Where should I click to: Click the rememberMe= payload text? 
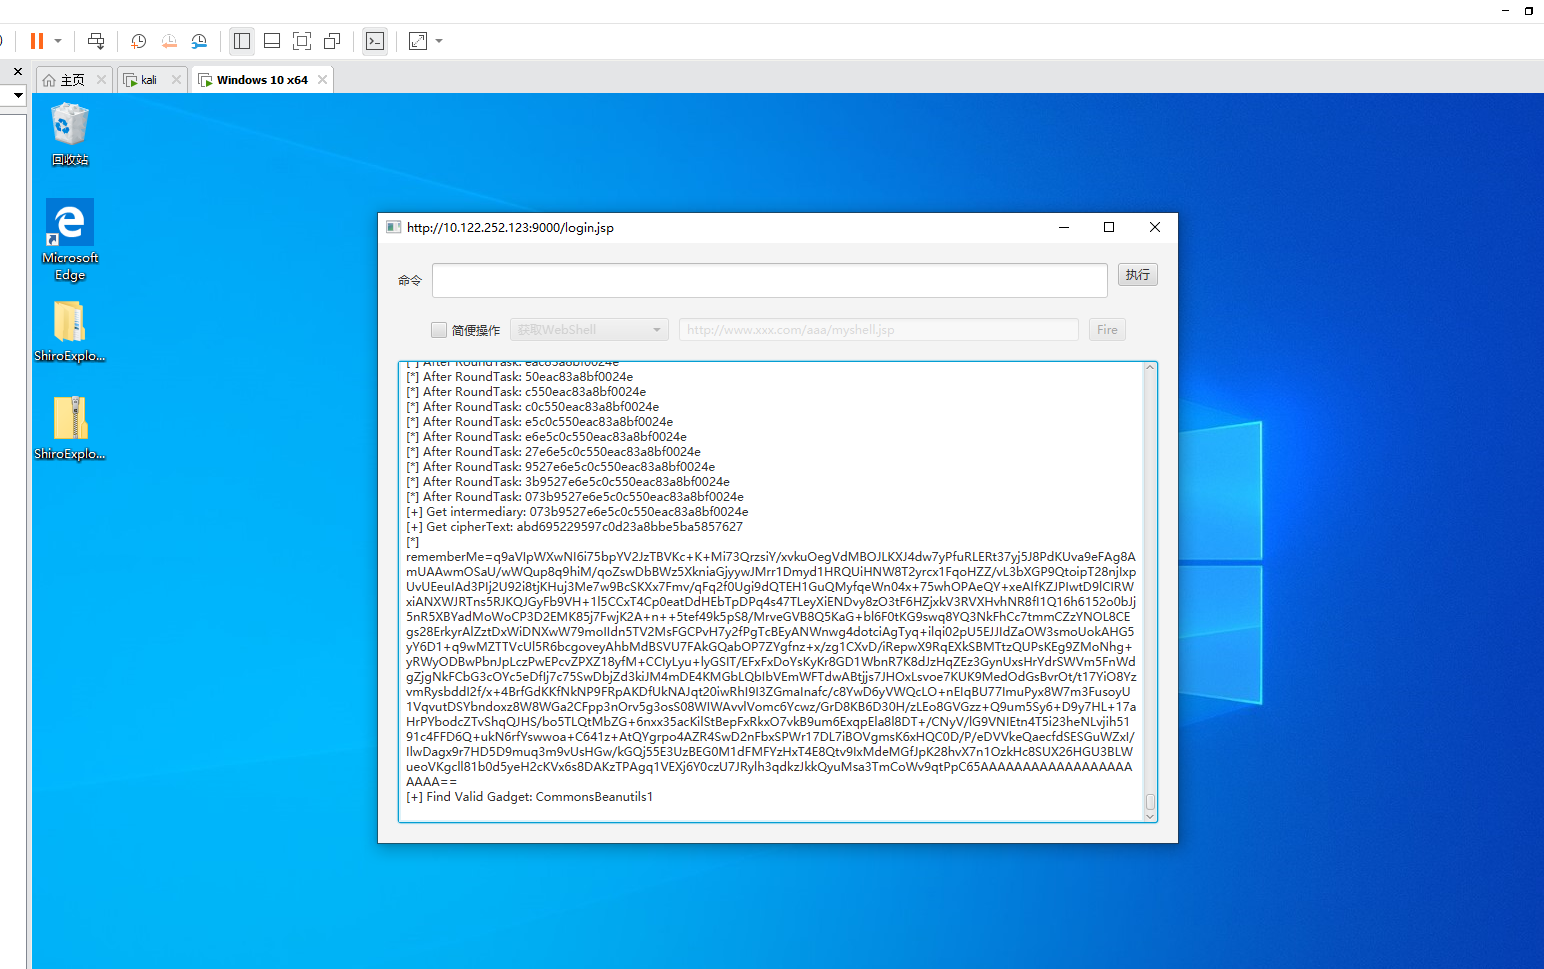[x=771, y=669]
